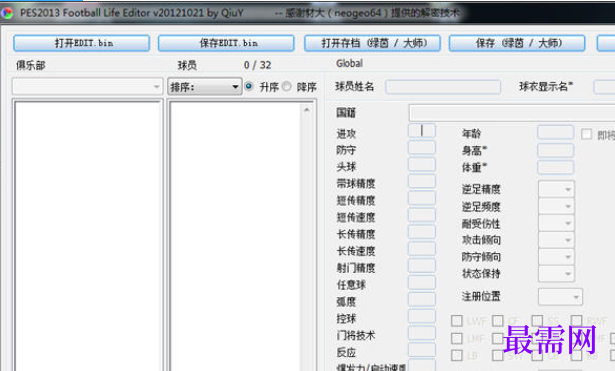
Task: Open the 排序 sort dropdown
Action: click(x=205, y=87)
